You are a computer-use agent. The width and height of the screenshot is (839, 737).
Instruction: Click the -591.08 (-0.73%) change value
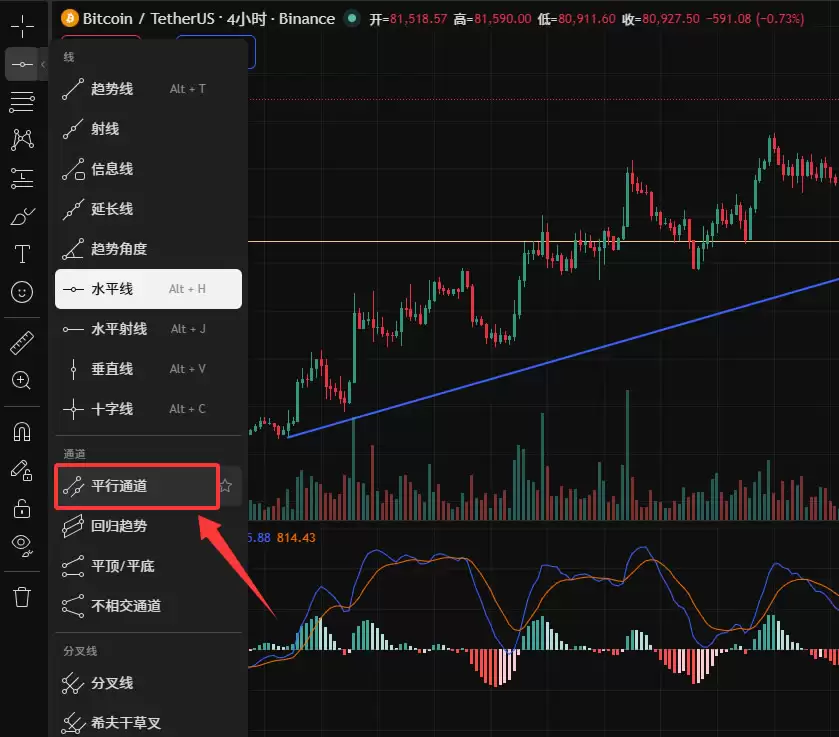tap(755, 19)
